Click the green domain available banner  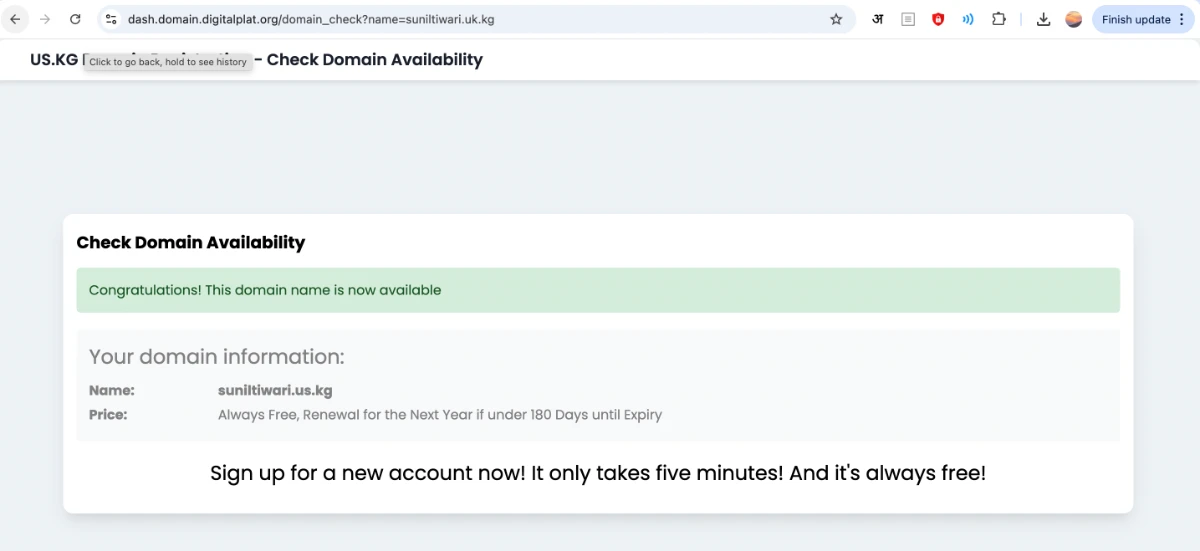pyautogui.click(x=598, y=290)
